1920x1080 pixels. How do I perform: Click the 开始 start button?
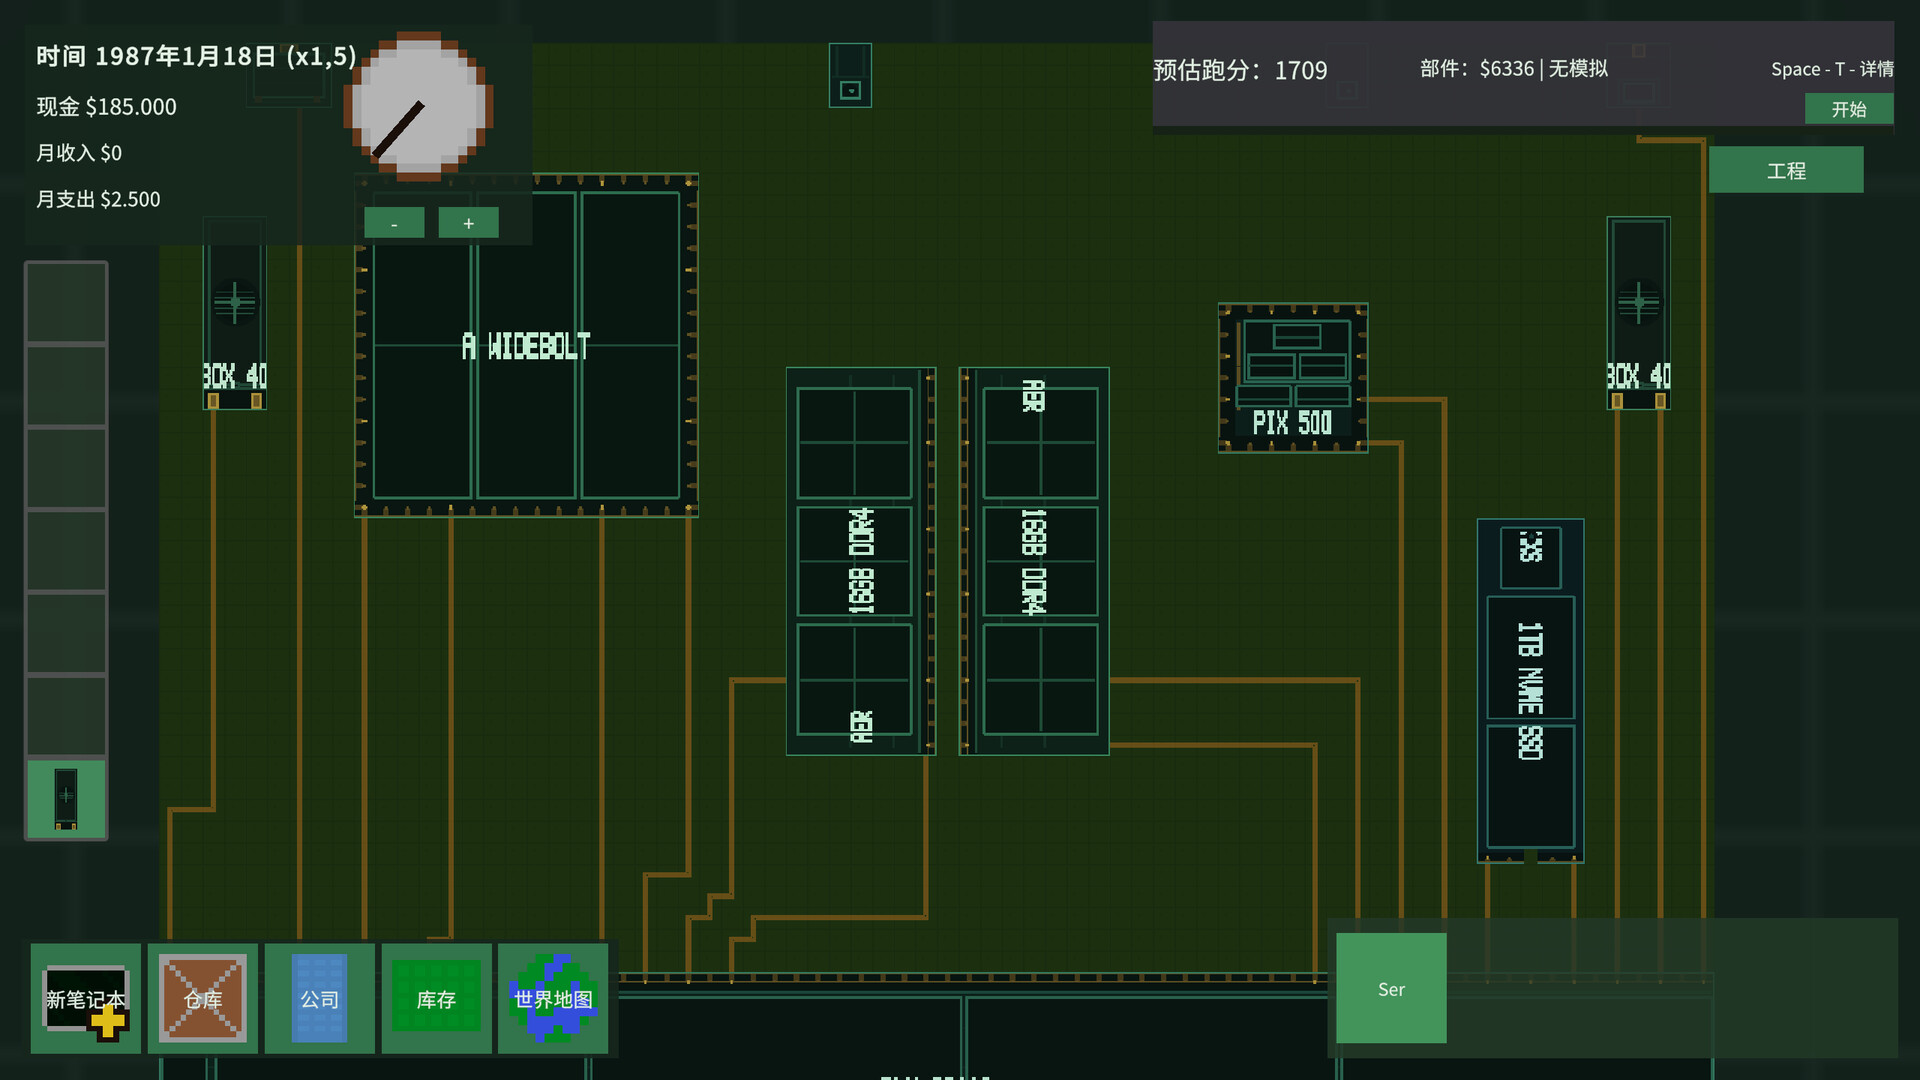(x=1849, y=109)
